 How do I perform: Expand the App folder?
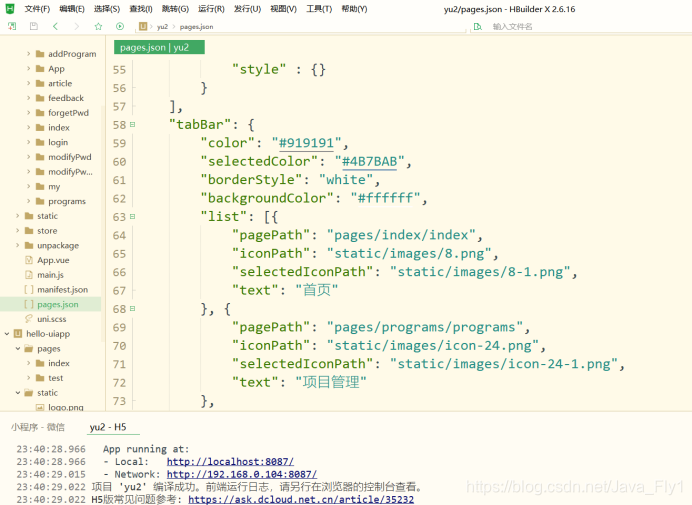(28, 68)
